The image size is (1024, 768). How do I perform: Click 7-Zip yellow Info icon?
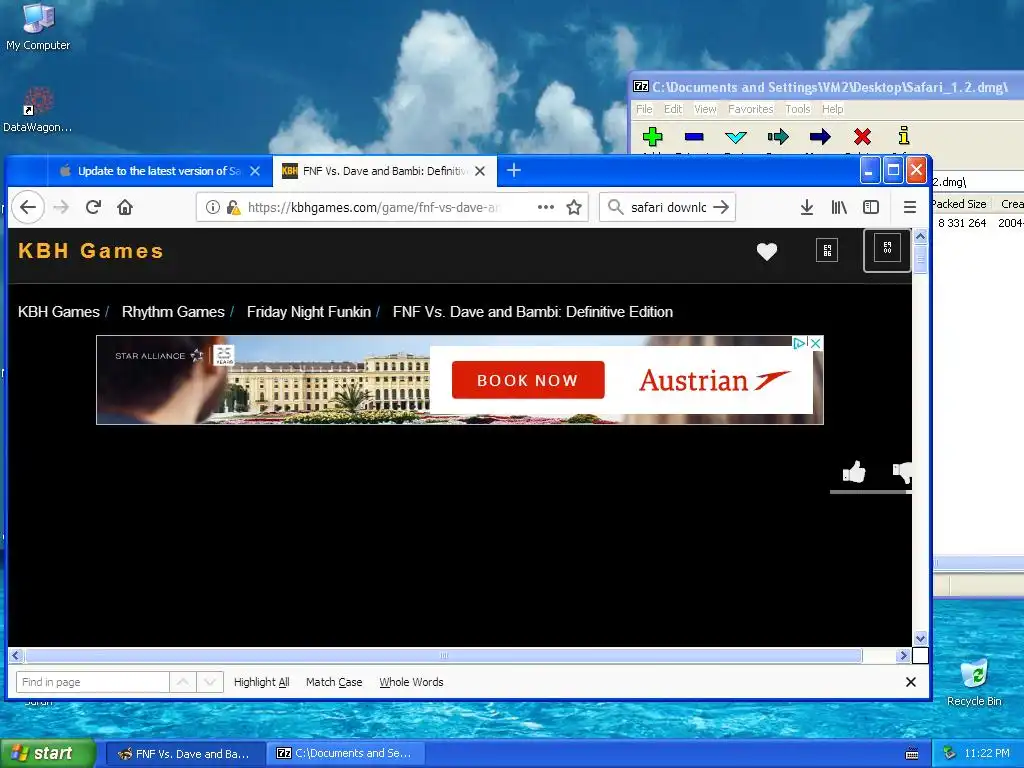904,136
